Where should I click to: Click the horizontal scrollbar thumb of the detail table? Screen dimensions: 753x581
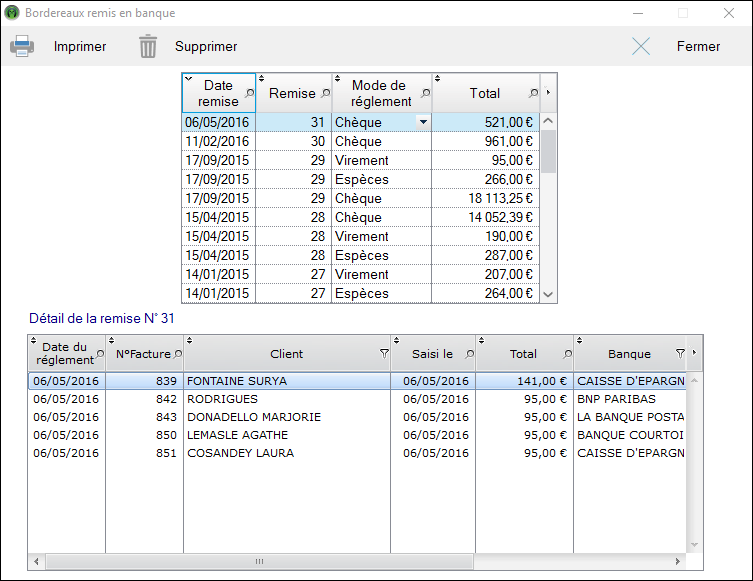click(x=258, y=562)
